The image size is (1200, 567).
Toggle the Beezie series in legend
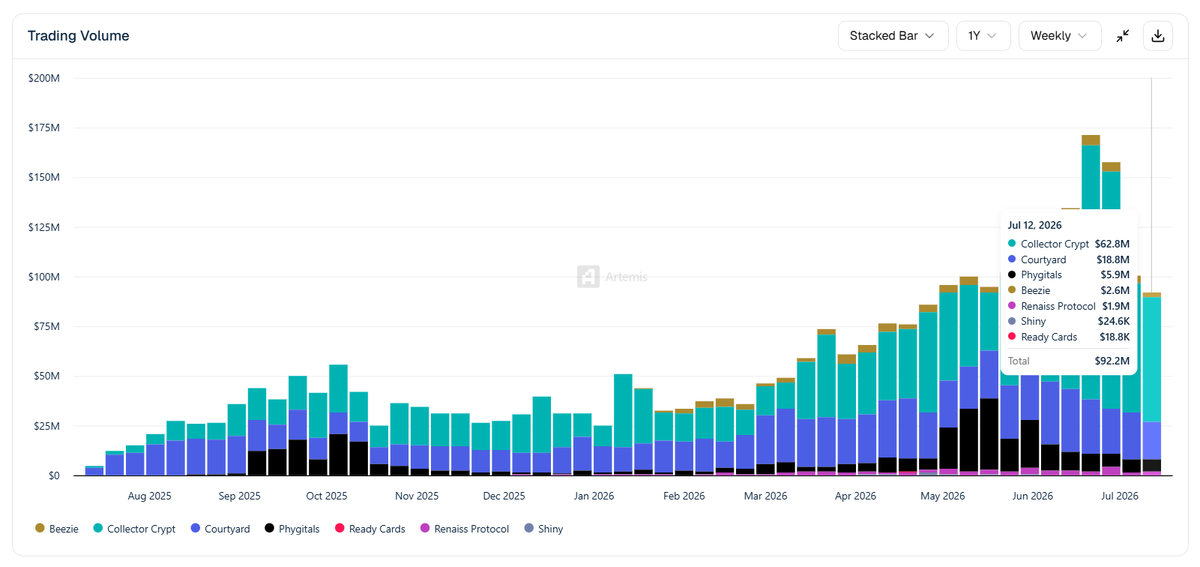pyautogui.click(x=56, y=529)
